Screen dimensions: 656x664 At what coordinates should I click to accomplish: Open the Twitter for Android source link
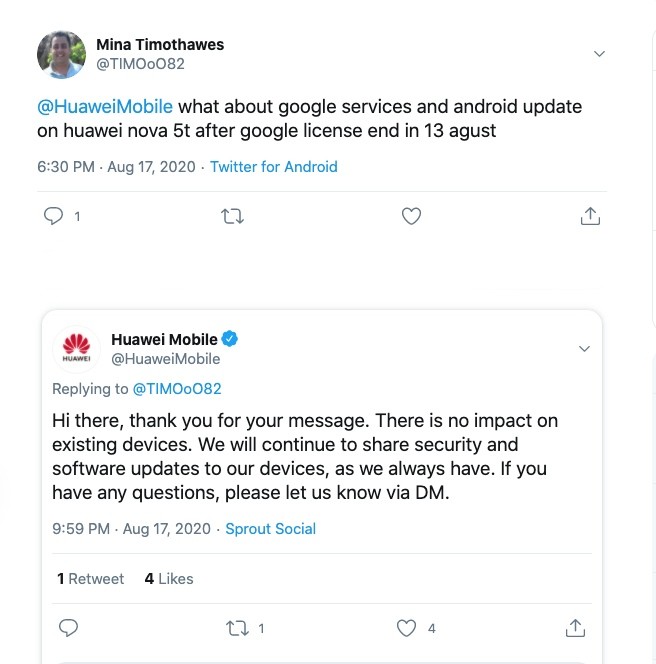[273, 167]
